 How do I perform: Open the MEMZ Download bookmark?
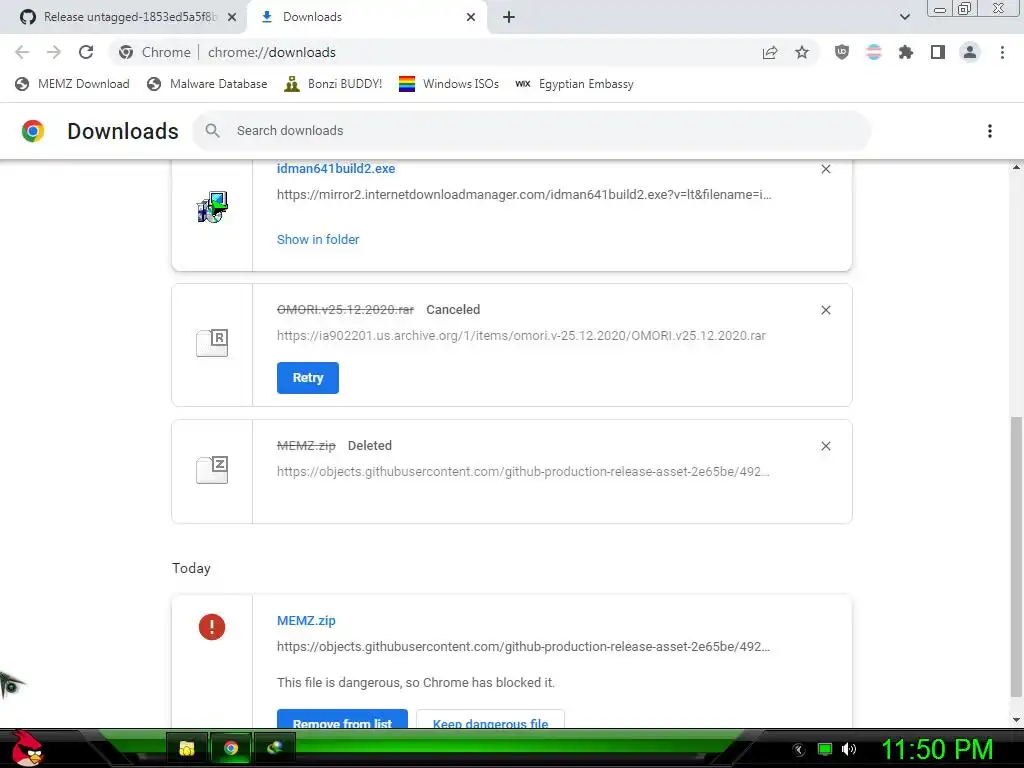coord(72,84)
